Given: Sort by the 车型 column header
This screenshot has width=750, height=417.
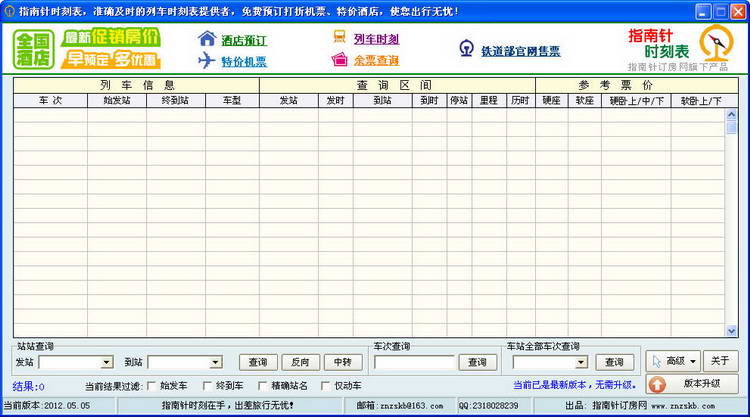Looking at the screenshot, I should pyautogui.click(x=232, y=100).
